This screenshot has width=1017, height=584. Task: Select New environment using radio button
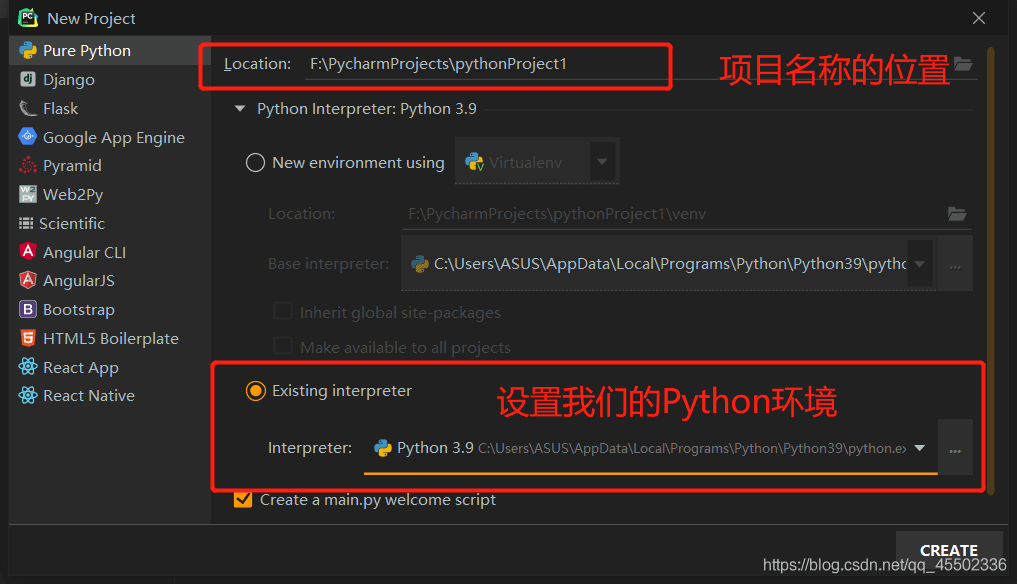[x=256, y=162]
